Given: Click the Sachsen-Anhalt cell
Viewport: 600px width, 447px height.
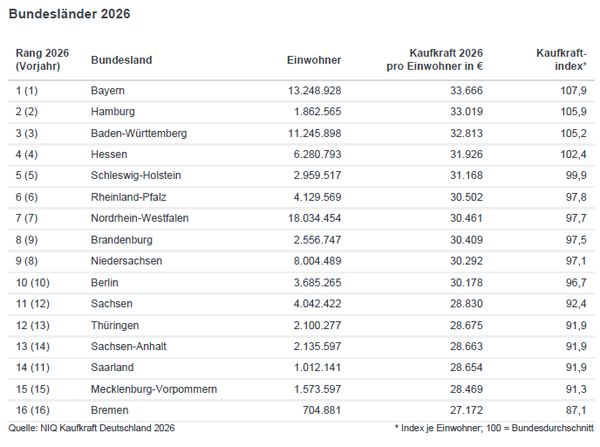Looking at the screenshot, I should (126, 344).
